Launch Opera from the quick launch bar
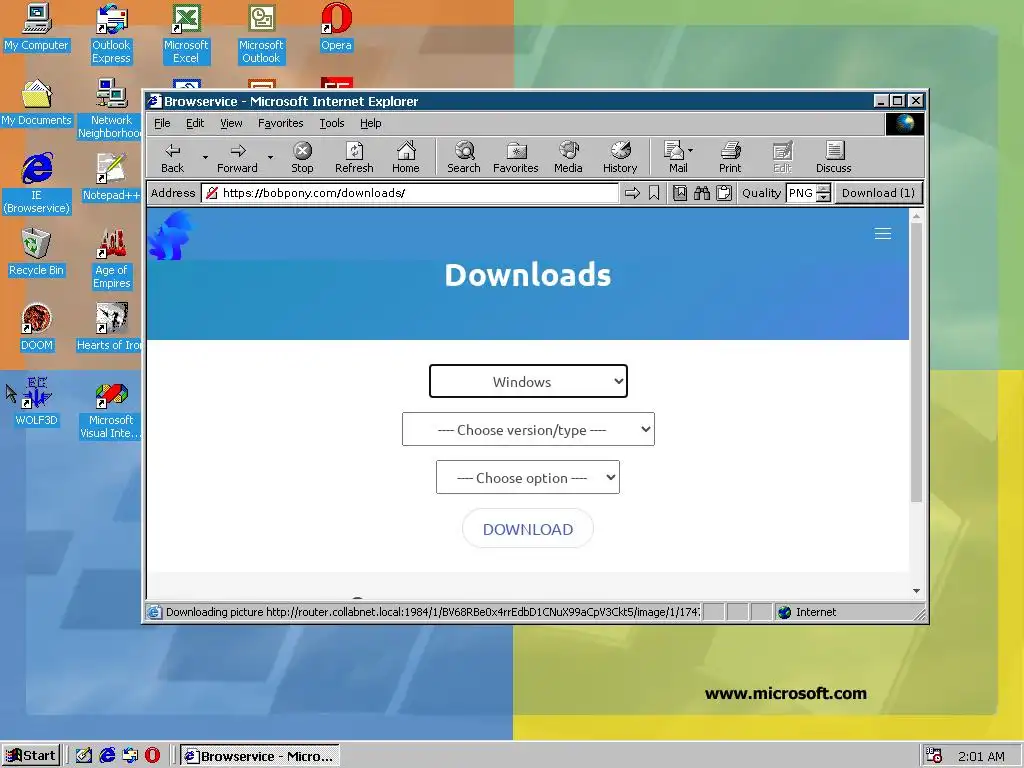This screenshot has width=1024, height=768. point(152,756)
